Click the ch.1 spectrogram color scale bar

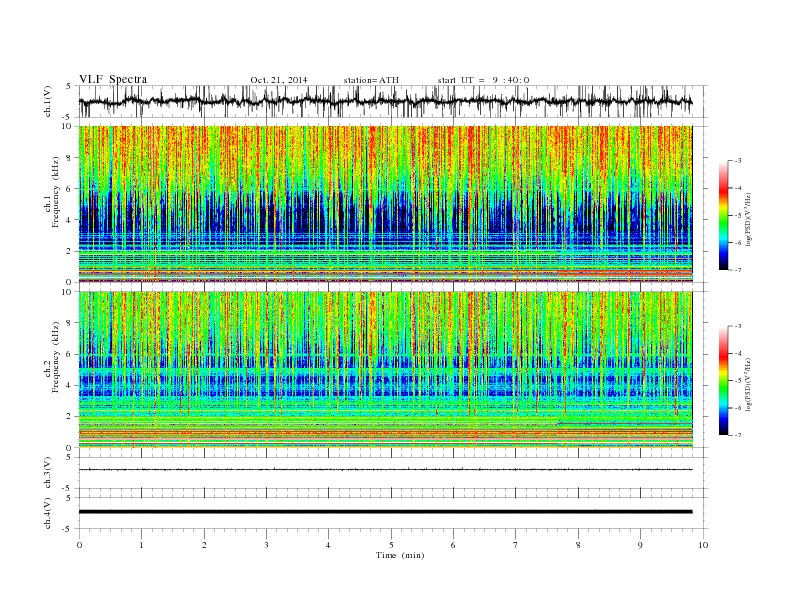(x=724, y=215)
